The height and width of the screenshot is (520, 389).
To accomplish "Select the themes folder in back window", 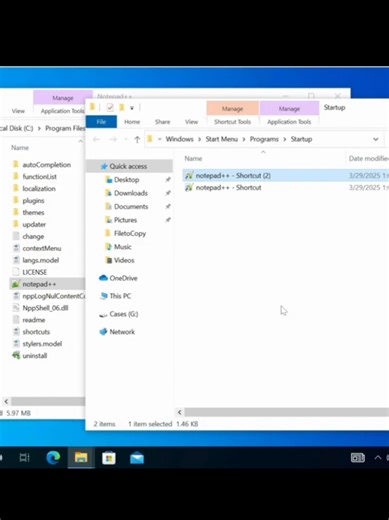I will click(33, 212).
